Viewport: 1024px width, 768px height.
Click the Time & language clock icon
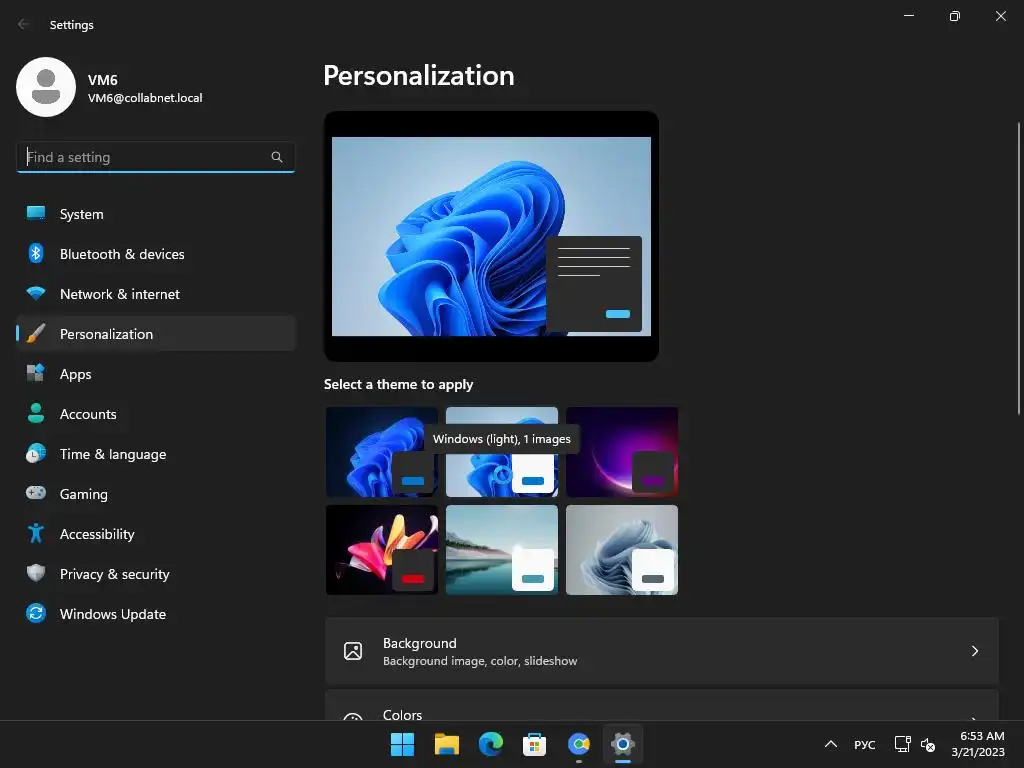pos(36,453)
